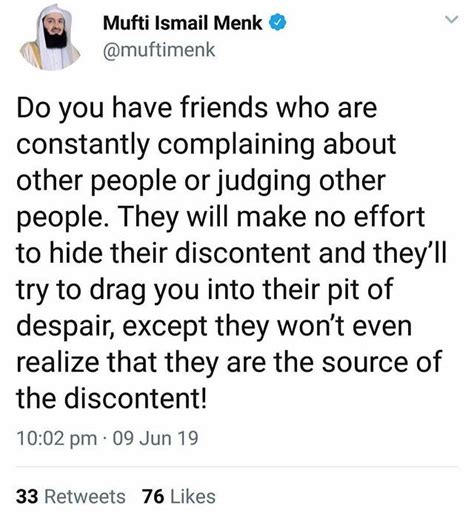
Task: Click the word Likes below the tweet
Action: click(193, 496)
